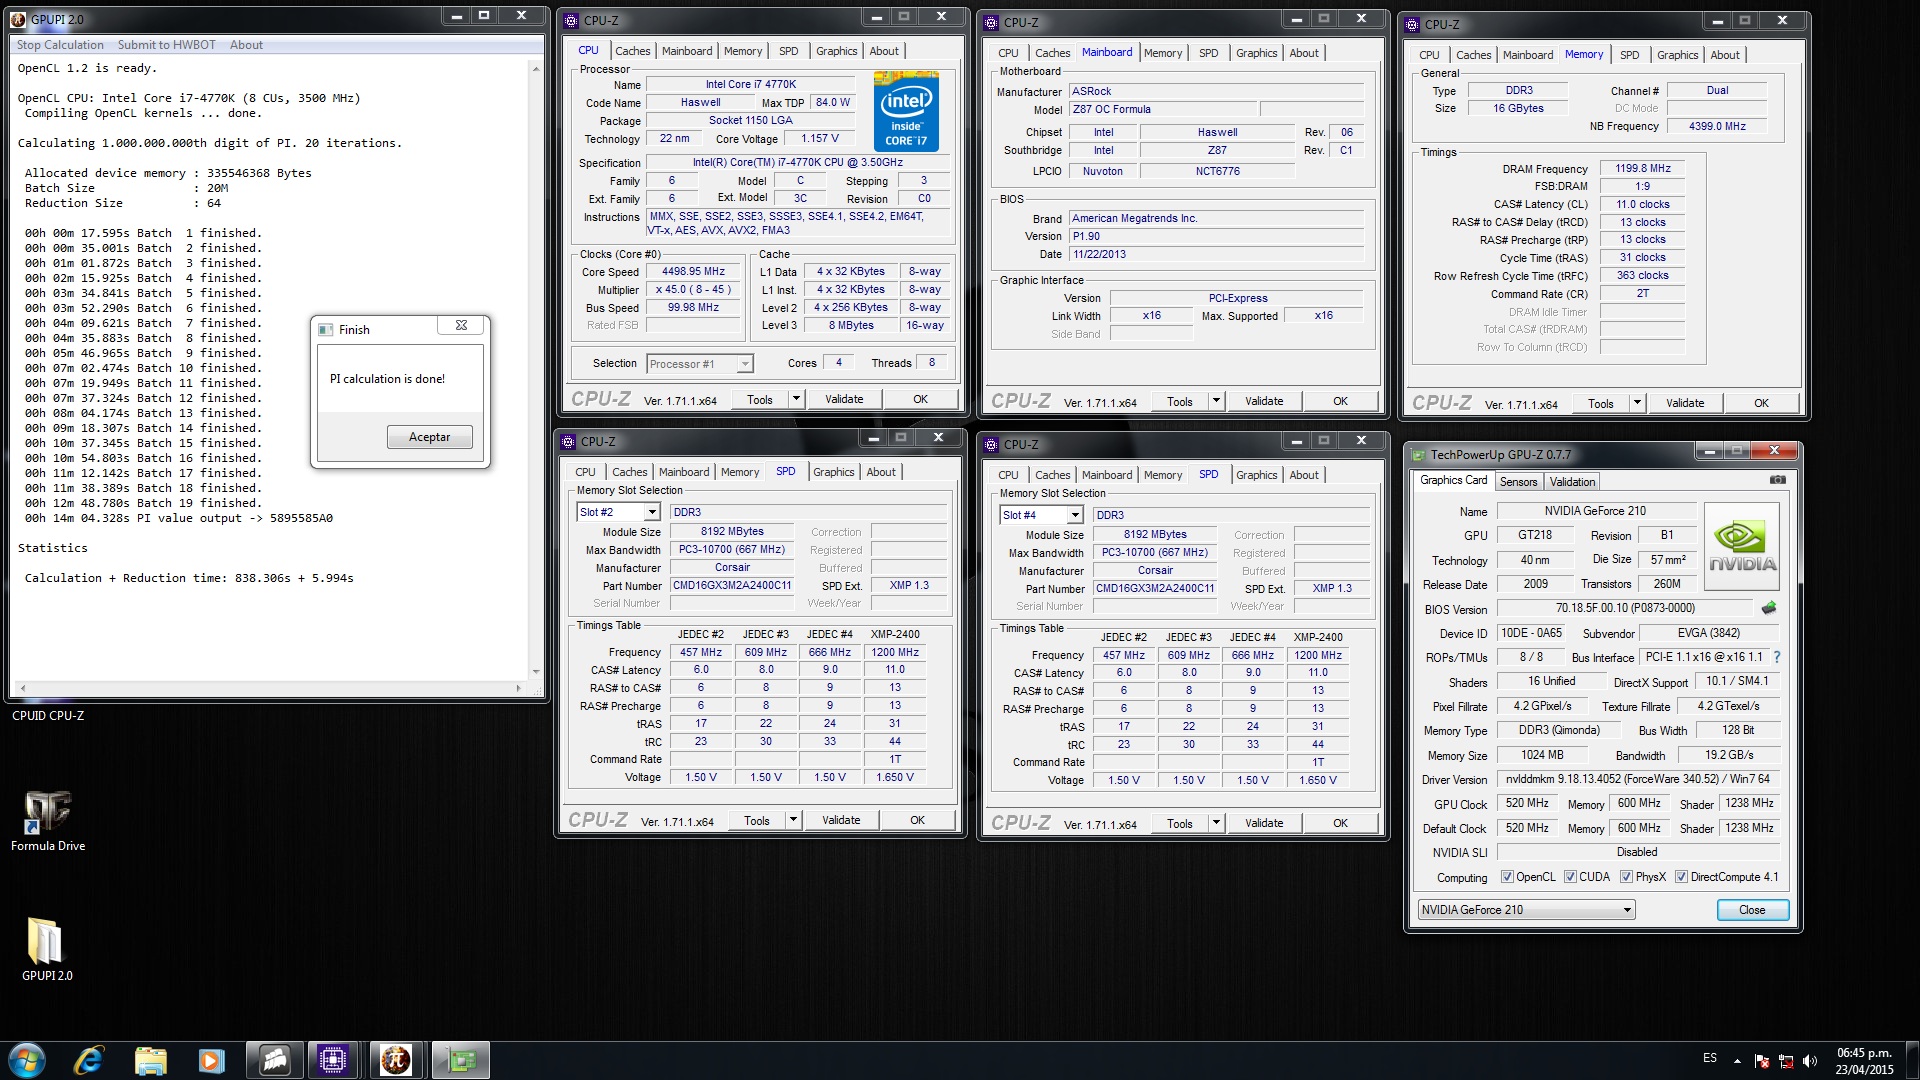The image size is (1920, 1080).
Task: Toggle the CUDA checkbox in GPU-Z
Action: [1570, 877]
